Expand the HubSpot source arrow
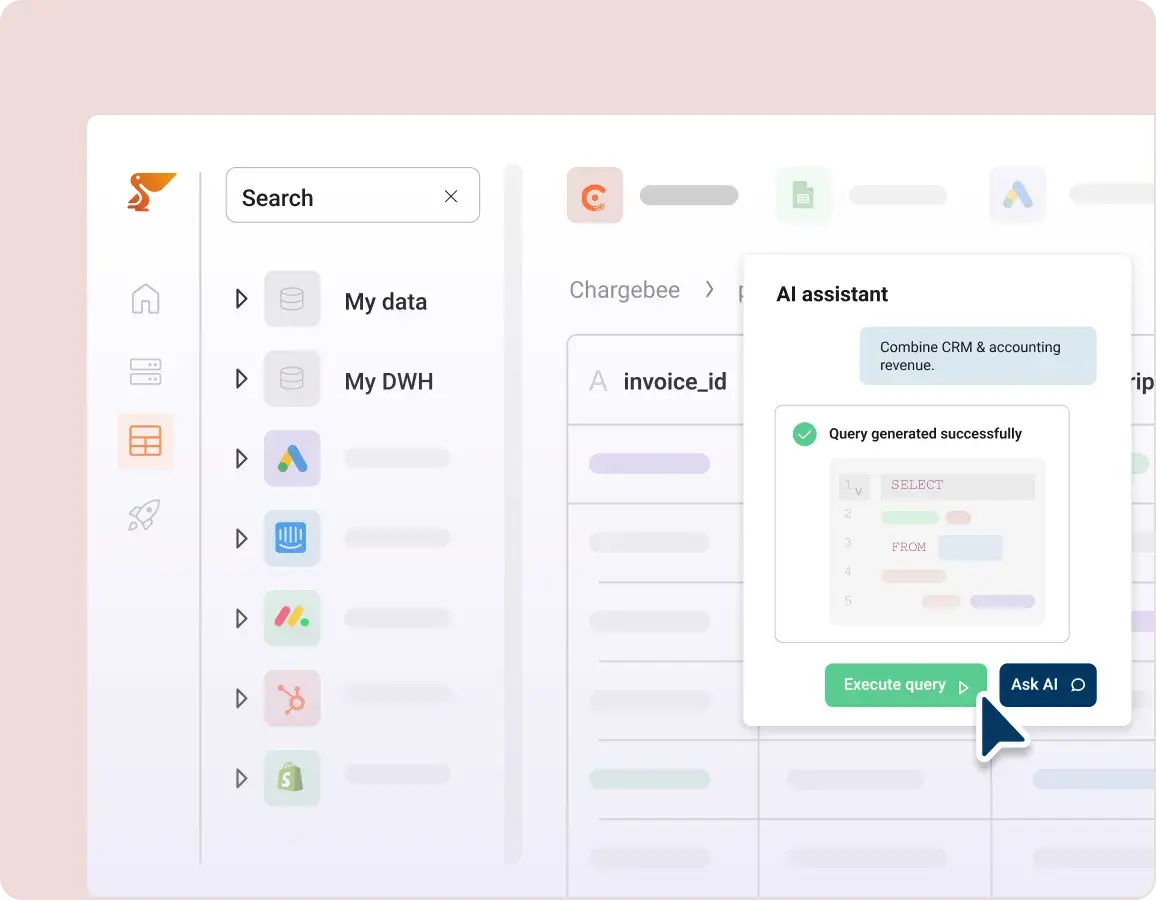This screenshot has height=900, width=1156. [x=241, y=699]
